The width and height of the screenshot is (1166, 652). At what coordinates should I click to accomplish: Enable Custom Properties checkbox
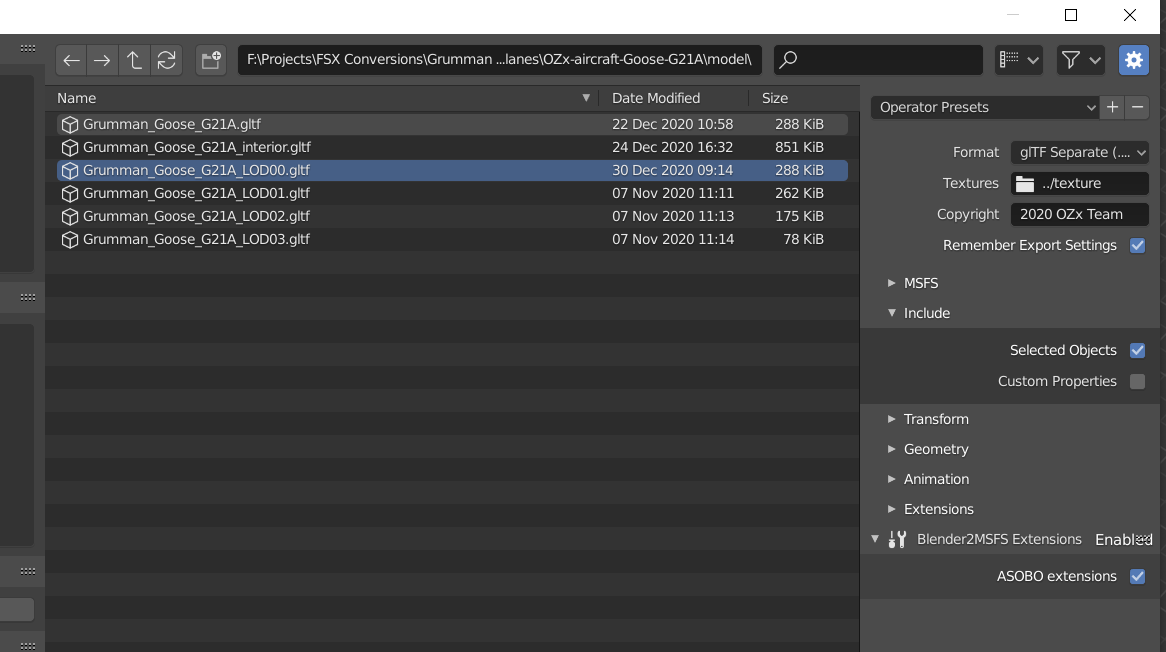click(1137, 381)
